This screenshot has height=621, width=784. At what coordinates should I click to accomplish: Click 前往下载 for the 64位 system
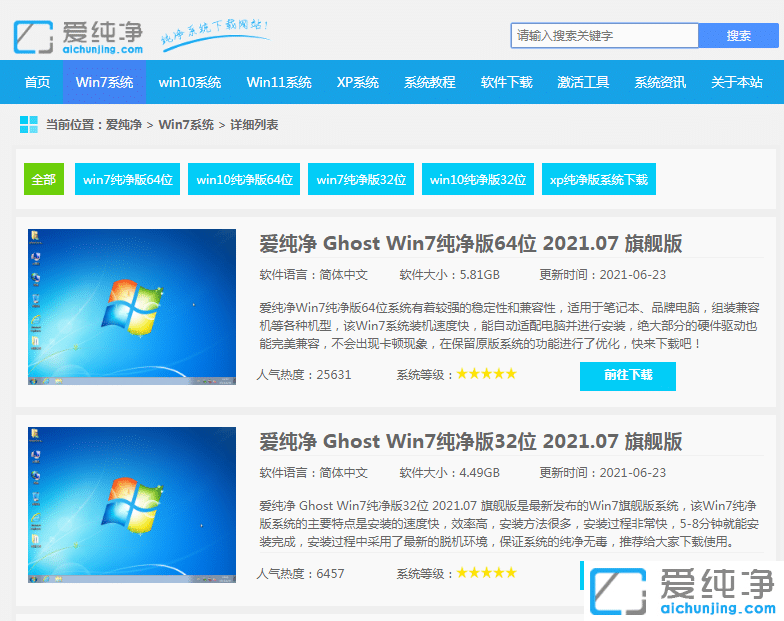628,376
